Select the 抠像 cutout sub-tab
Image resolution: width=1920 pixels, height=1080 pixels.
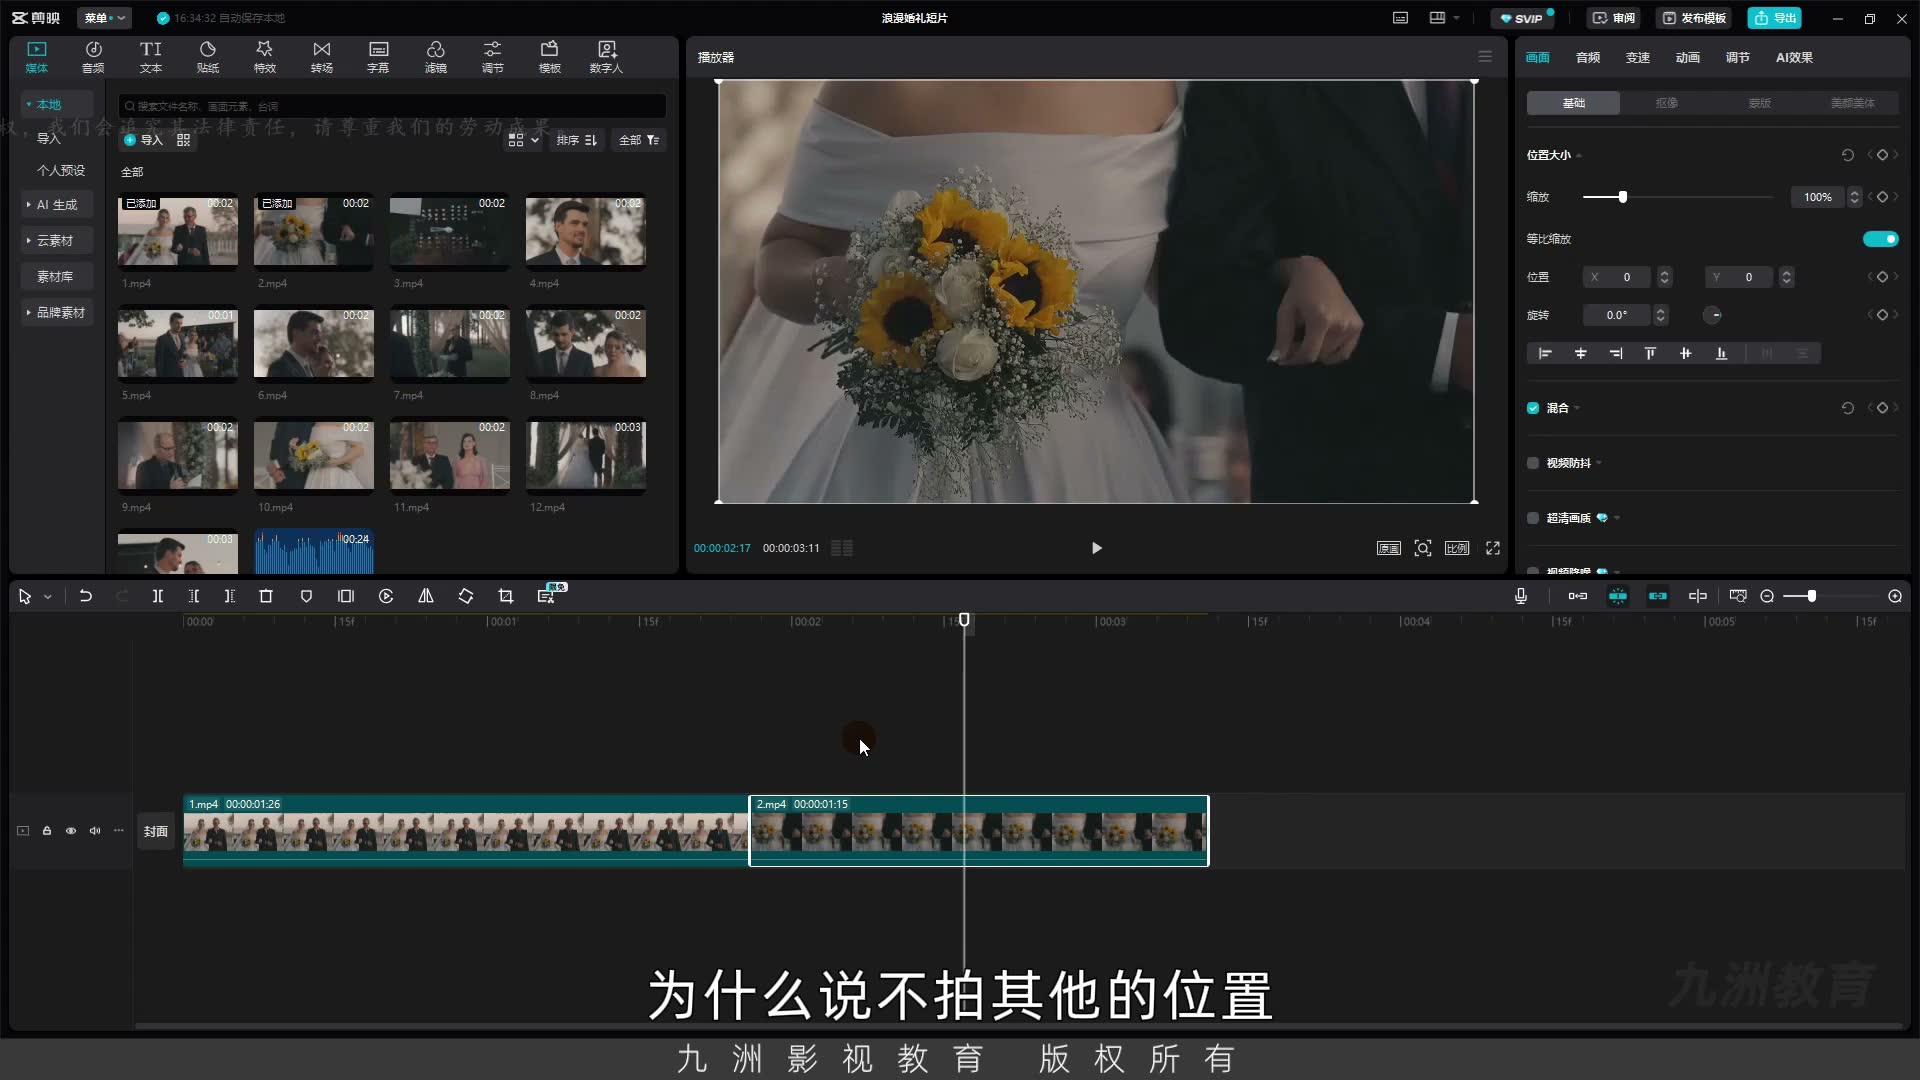1666,103
